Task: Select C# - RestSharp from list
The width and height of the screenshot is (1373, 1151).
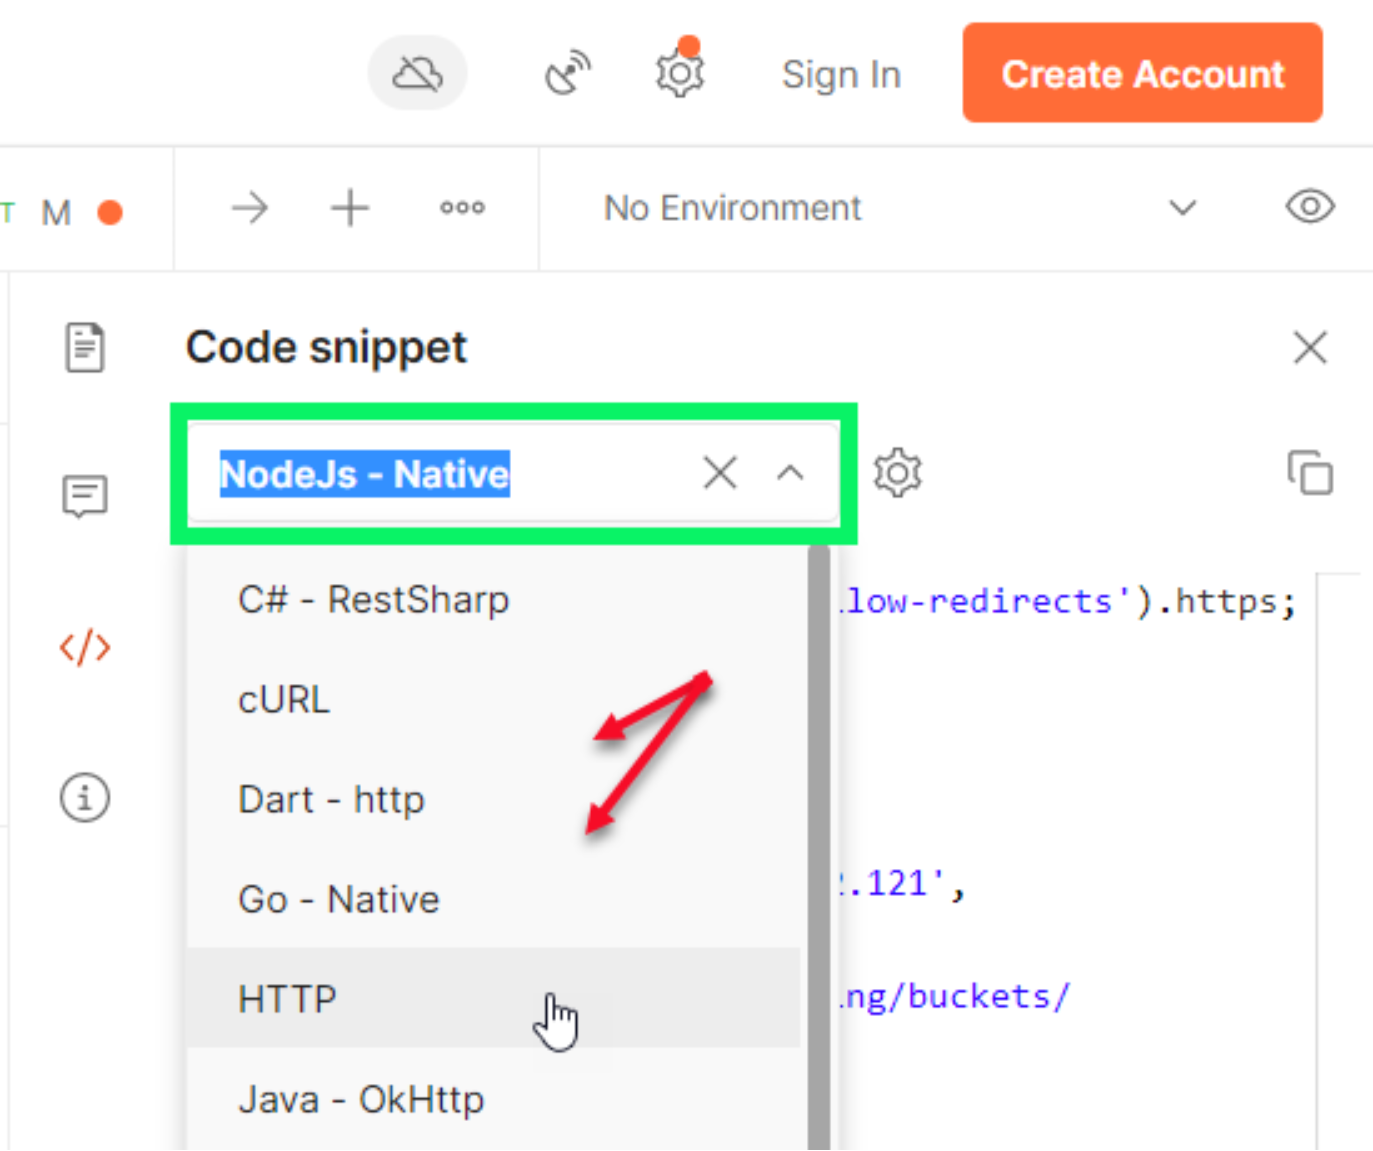Action: coord(494,600)
